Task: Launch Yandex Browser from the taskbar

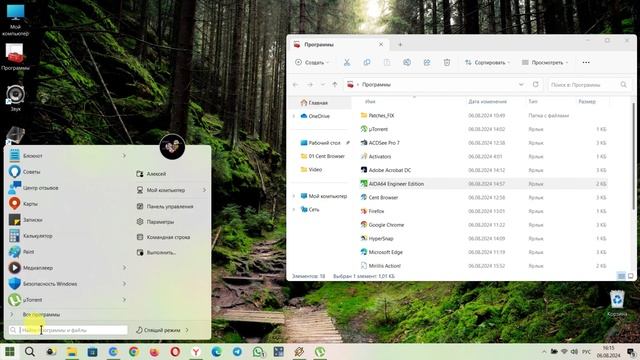Action: (x=196, y=351)
